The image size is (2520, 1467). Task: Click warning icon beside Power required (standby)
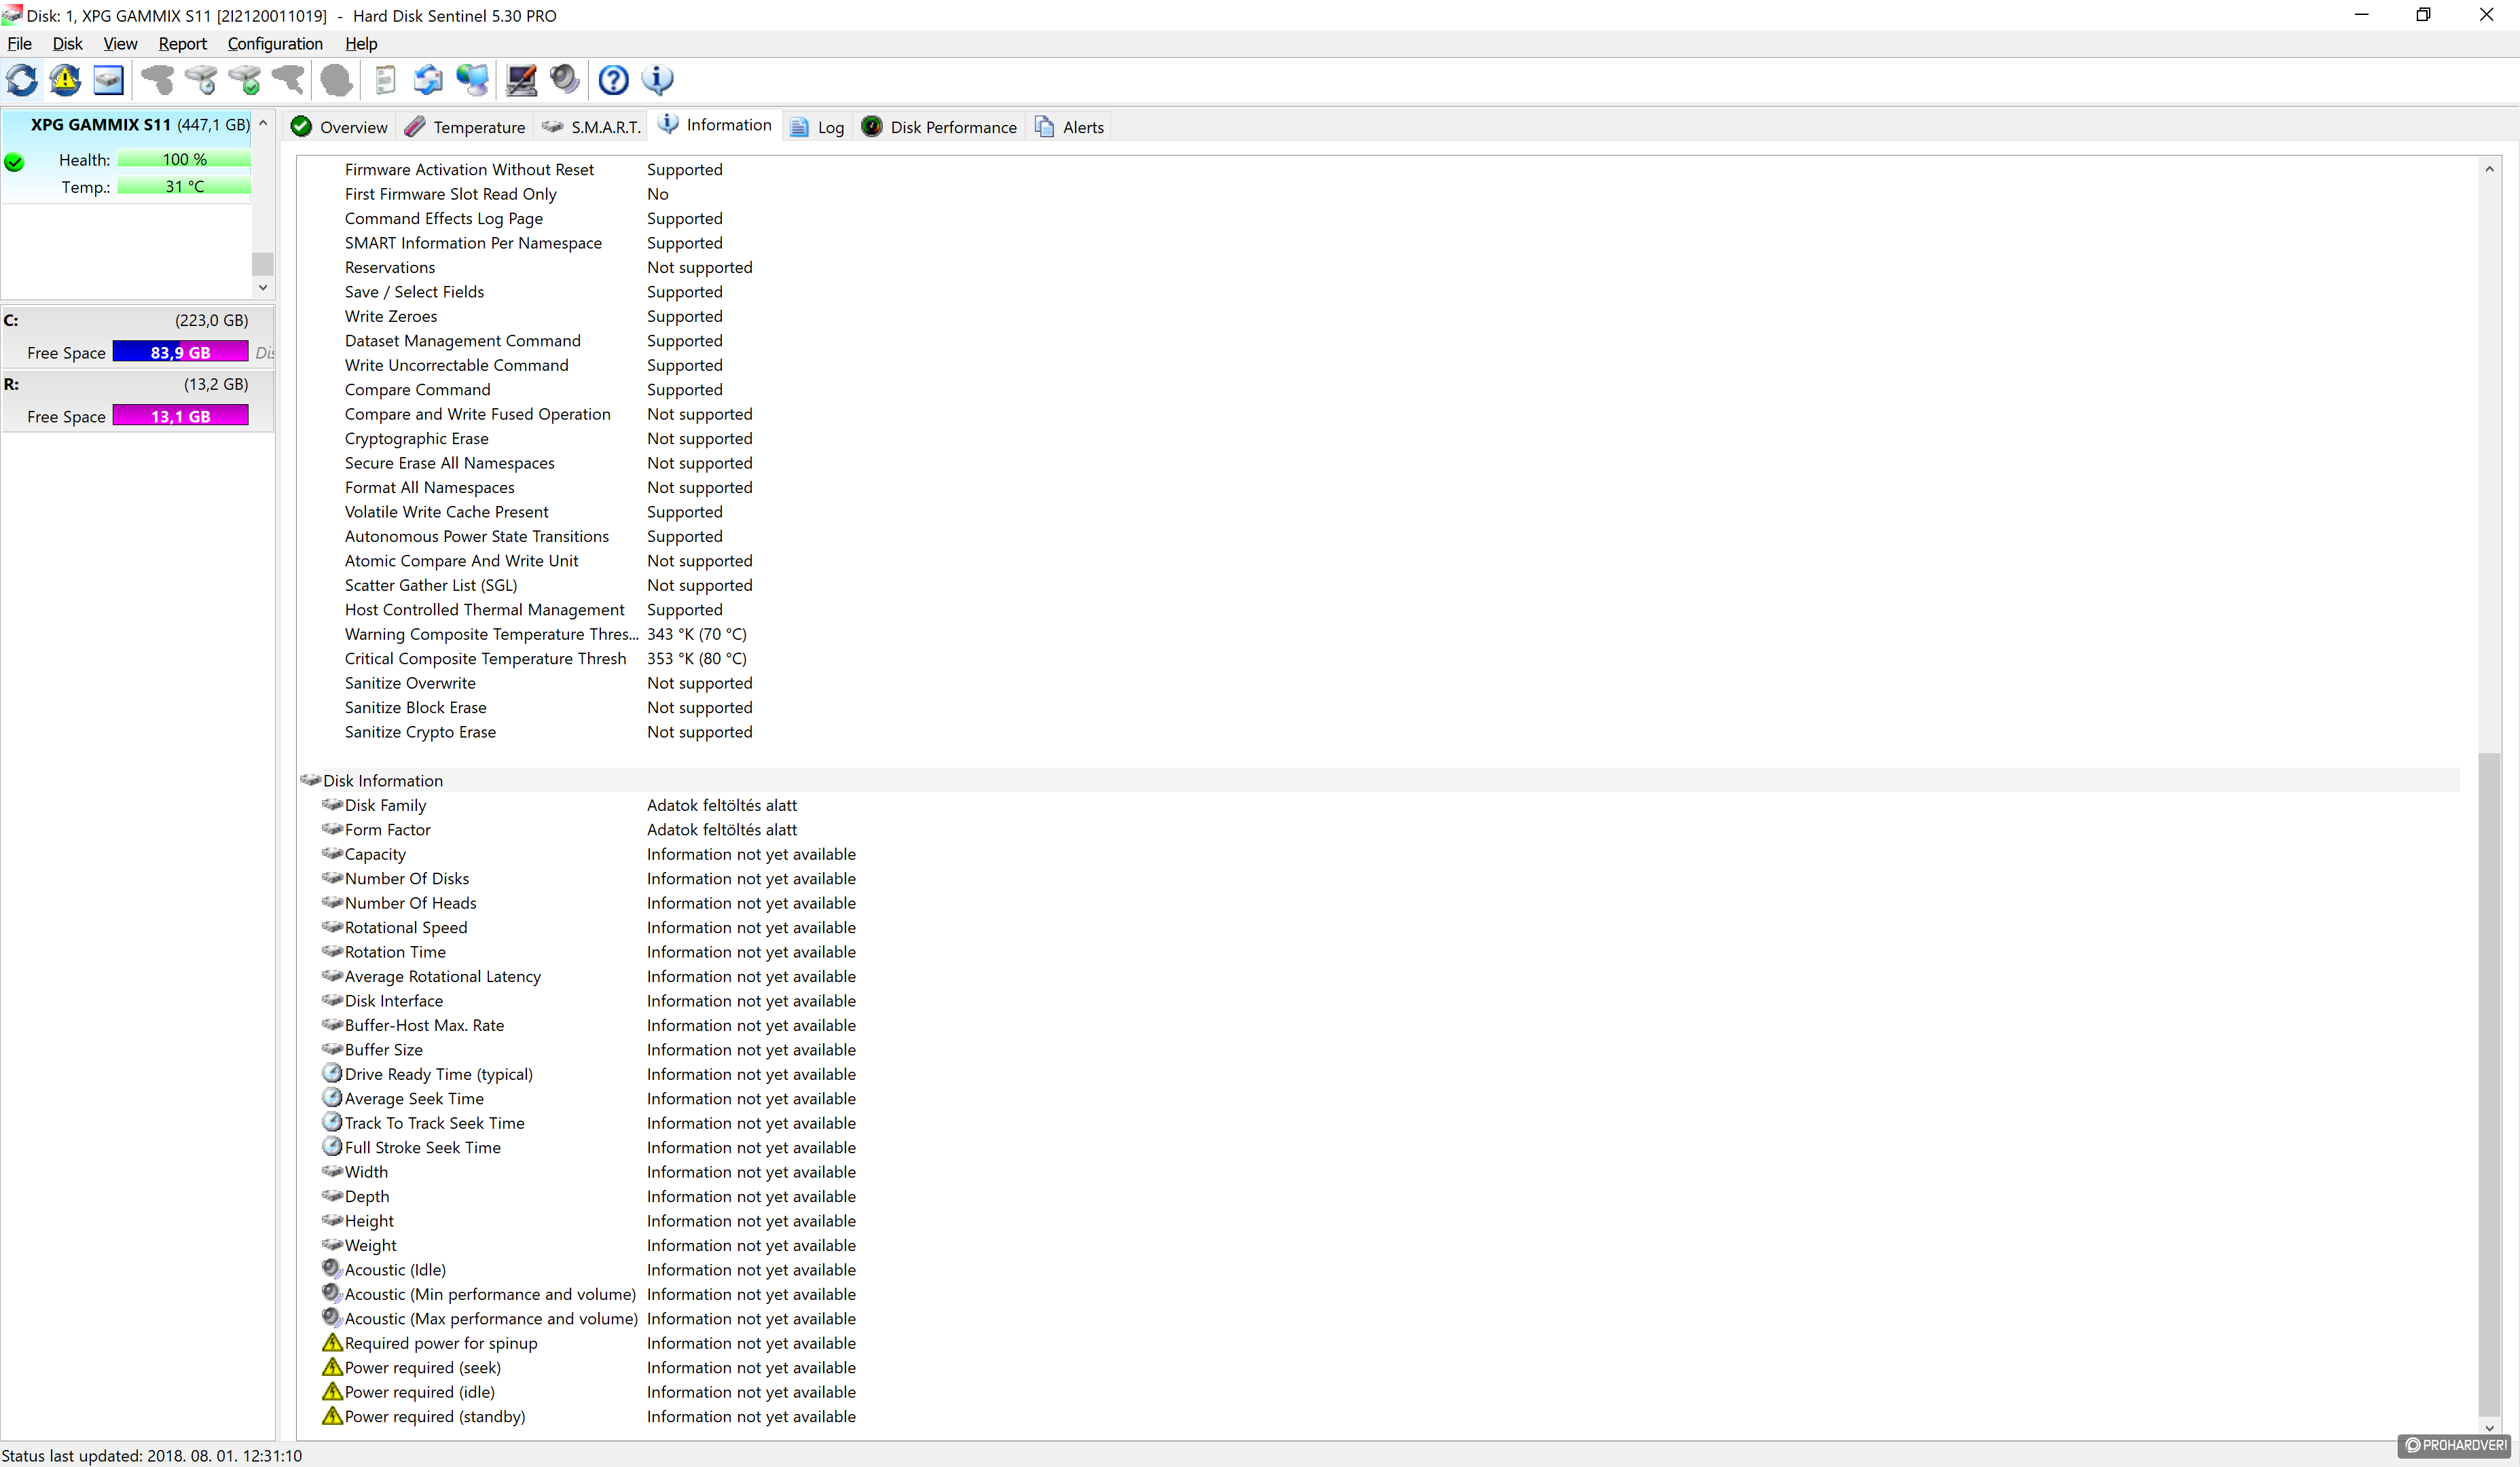click(x=332, y=1416)
